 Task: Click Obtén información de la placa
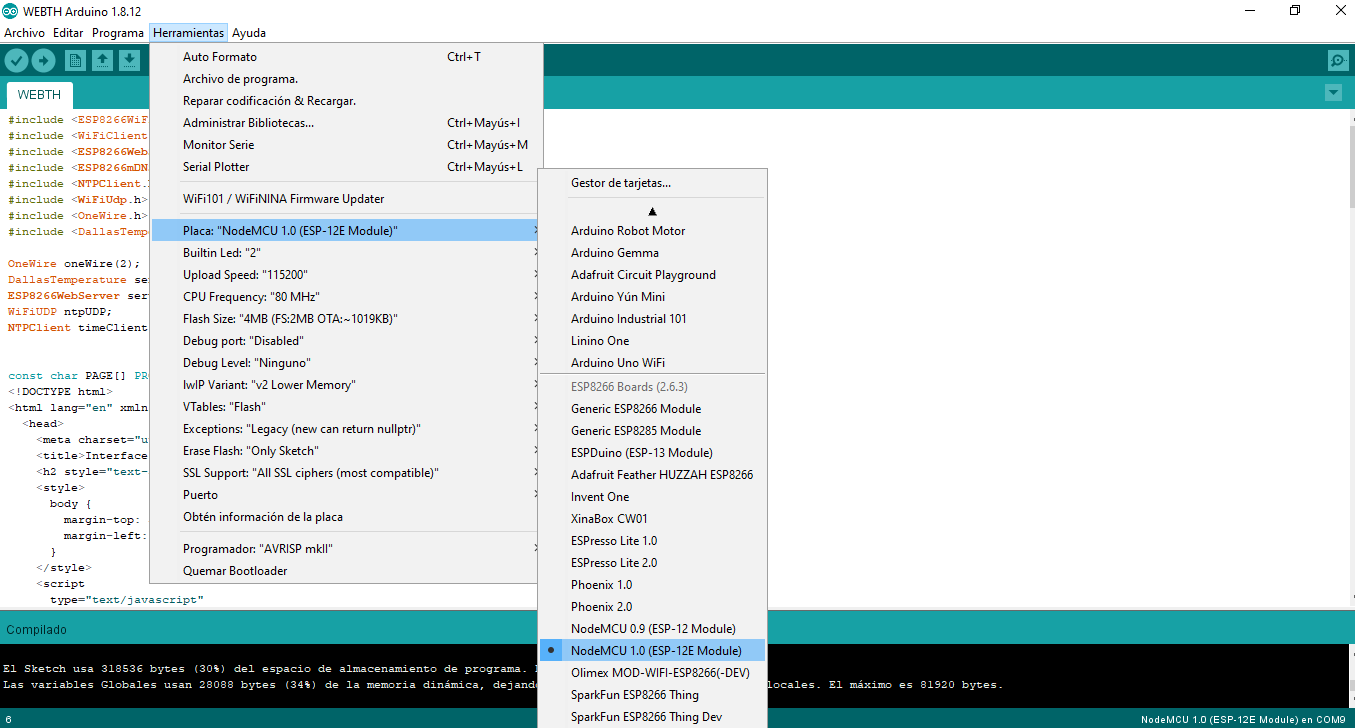click(346, 517)
